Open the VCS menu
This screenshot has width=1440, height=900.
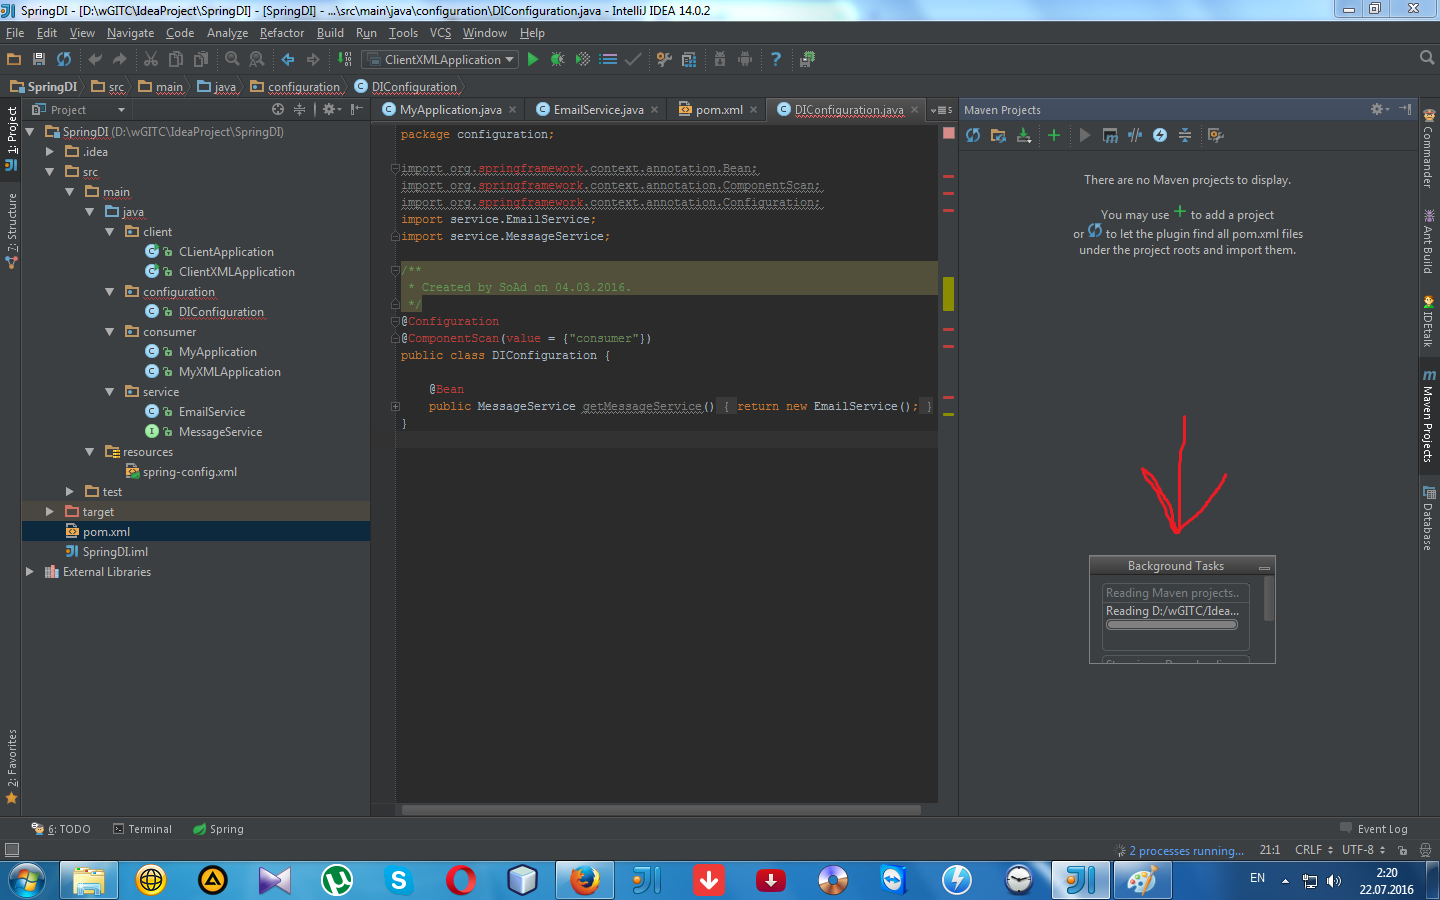[x=440, y=33]
